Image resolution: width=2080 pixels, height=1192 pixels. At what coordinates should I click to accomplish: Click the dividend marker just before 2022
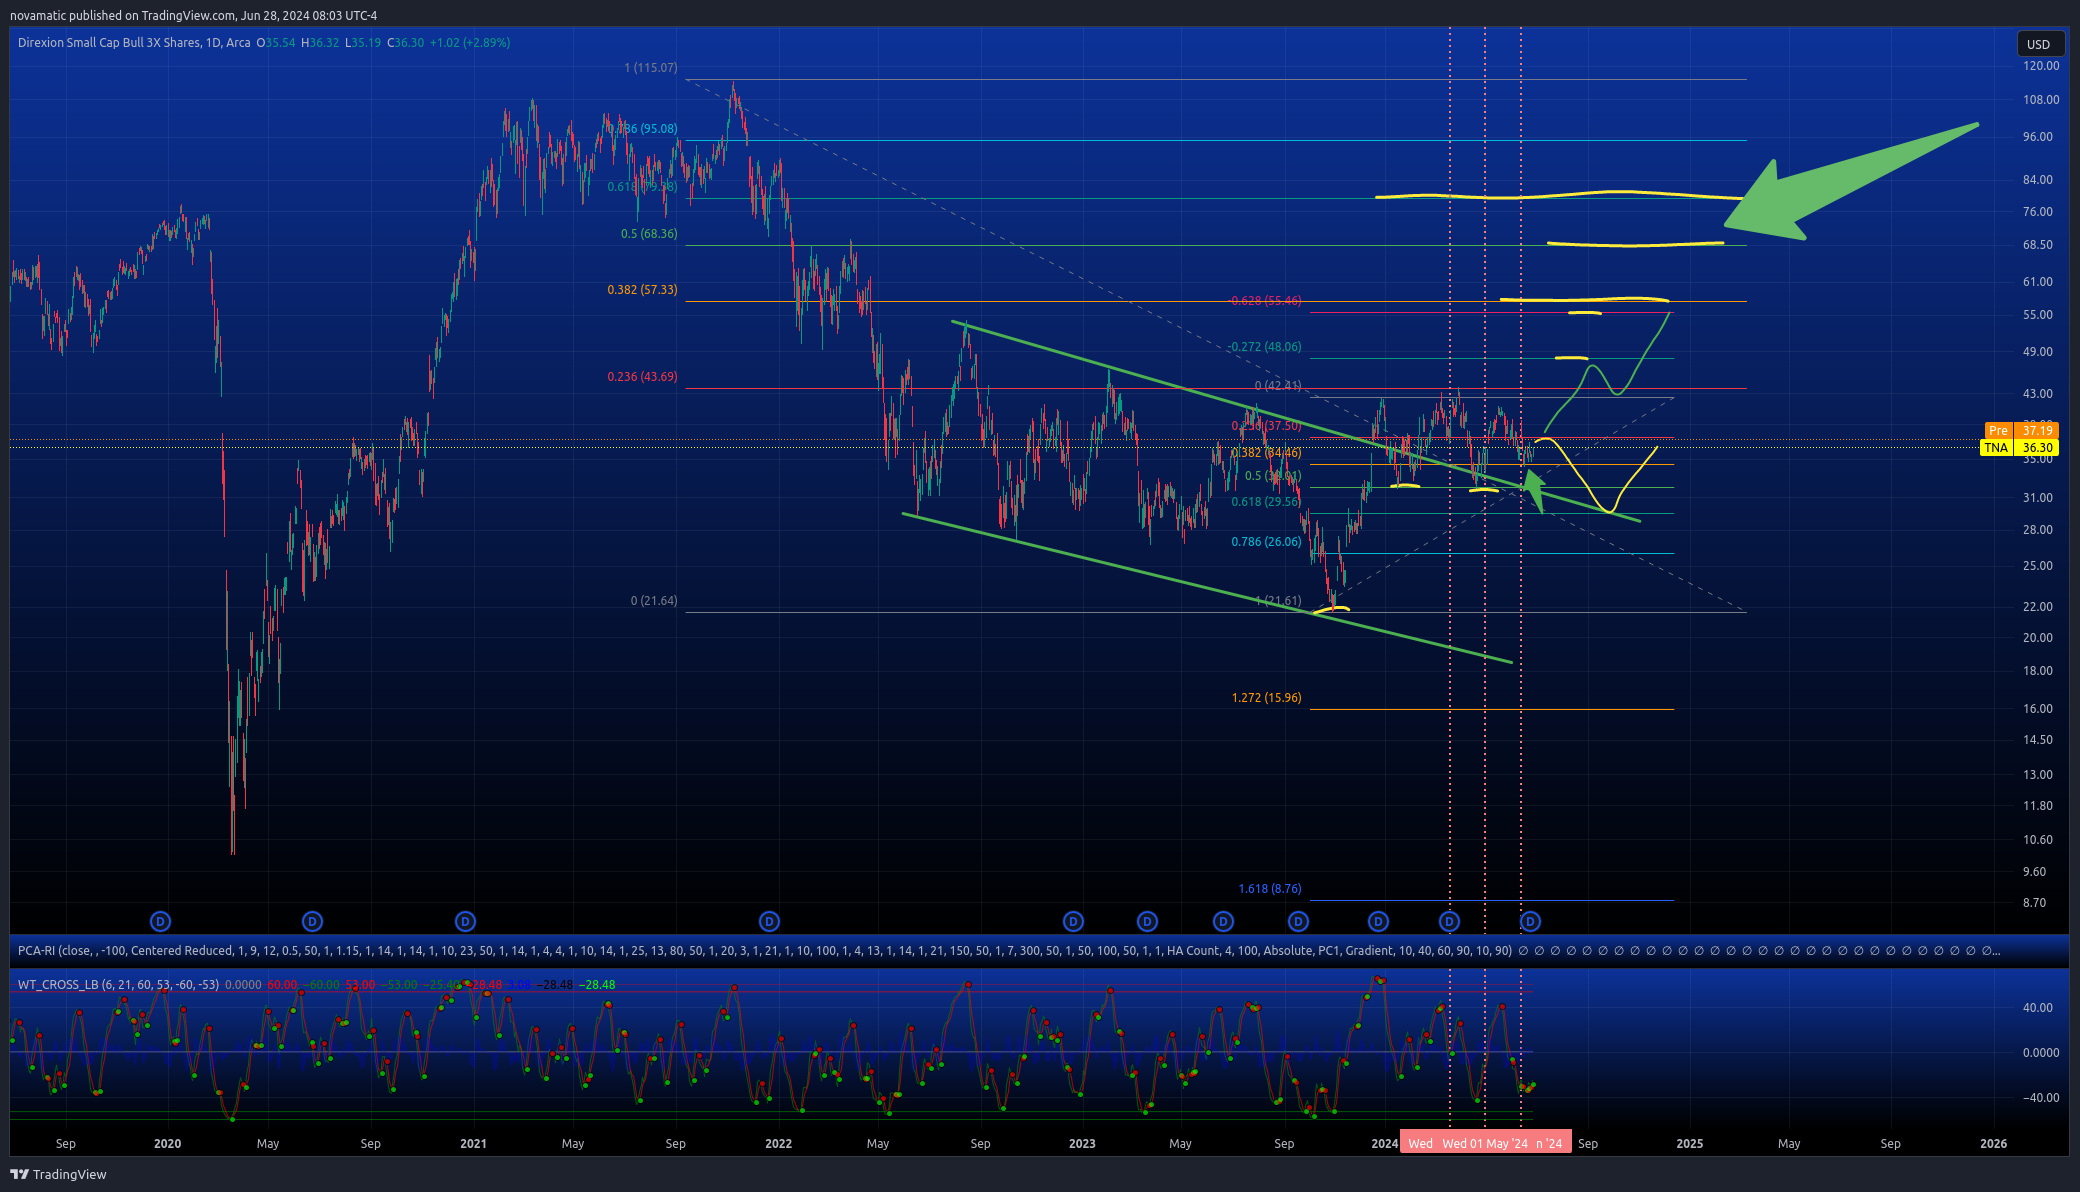point(769,921)
